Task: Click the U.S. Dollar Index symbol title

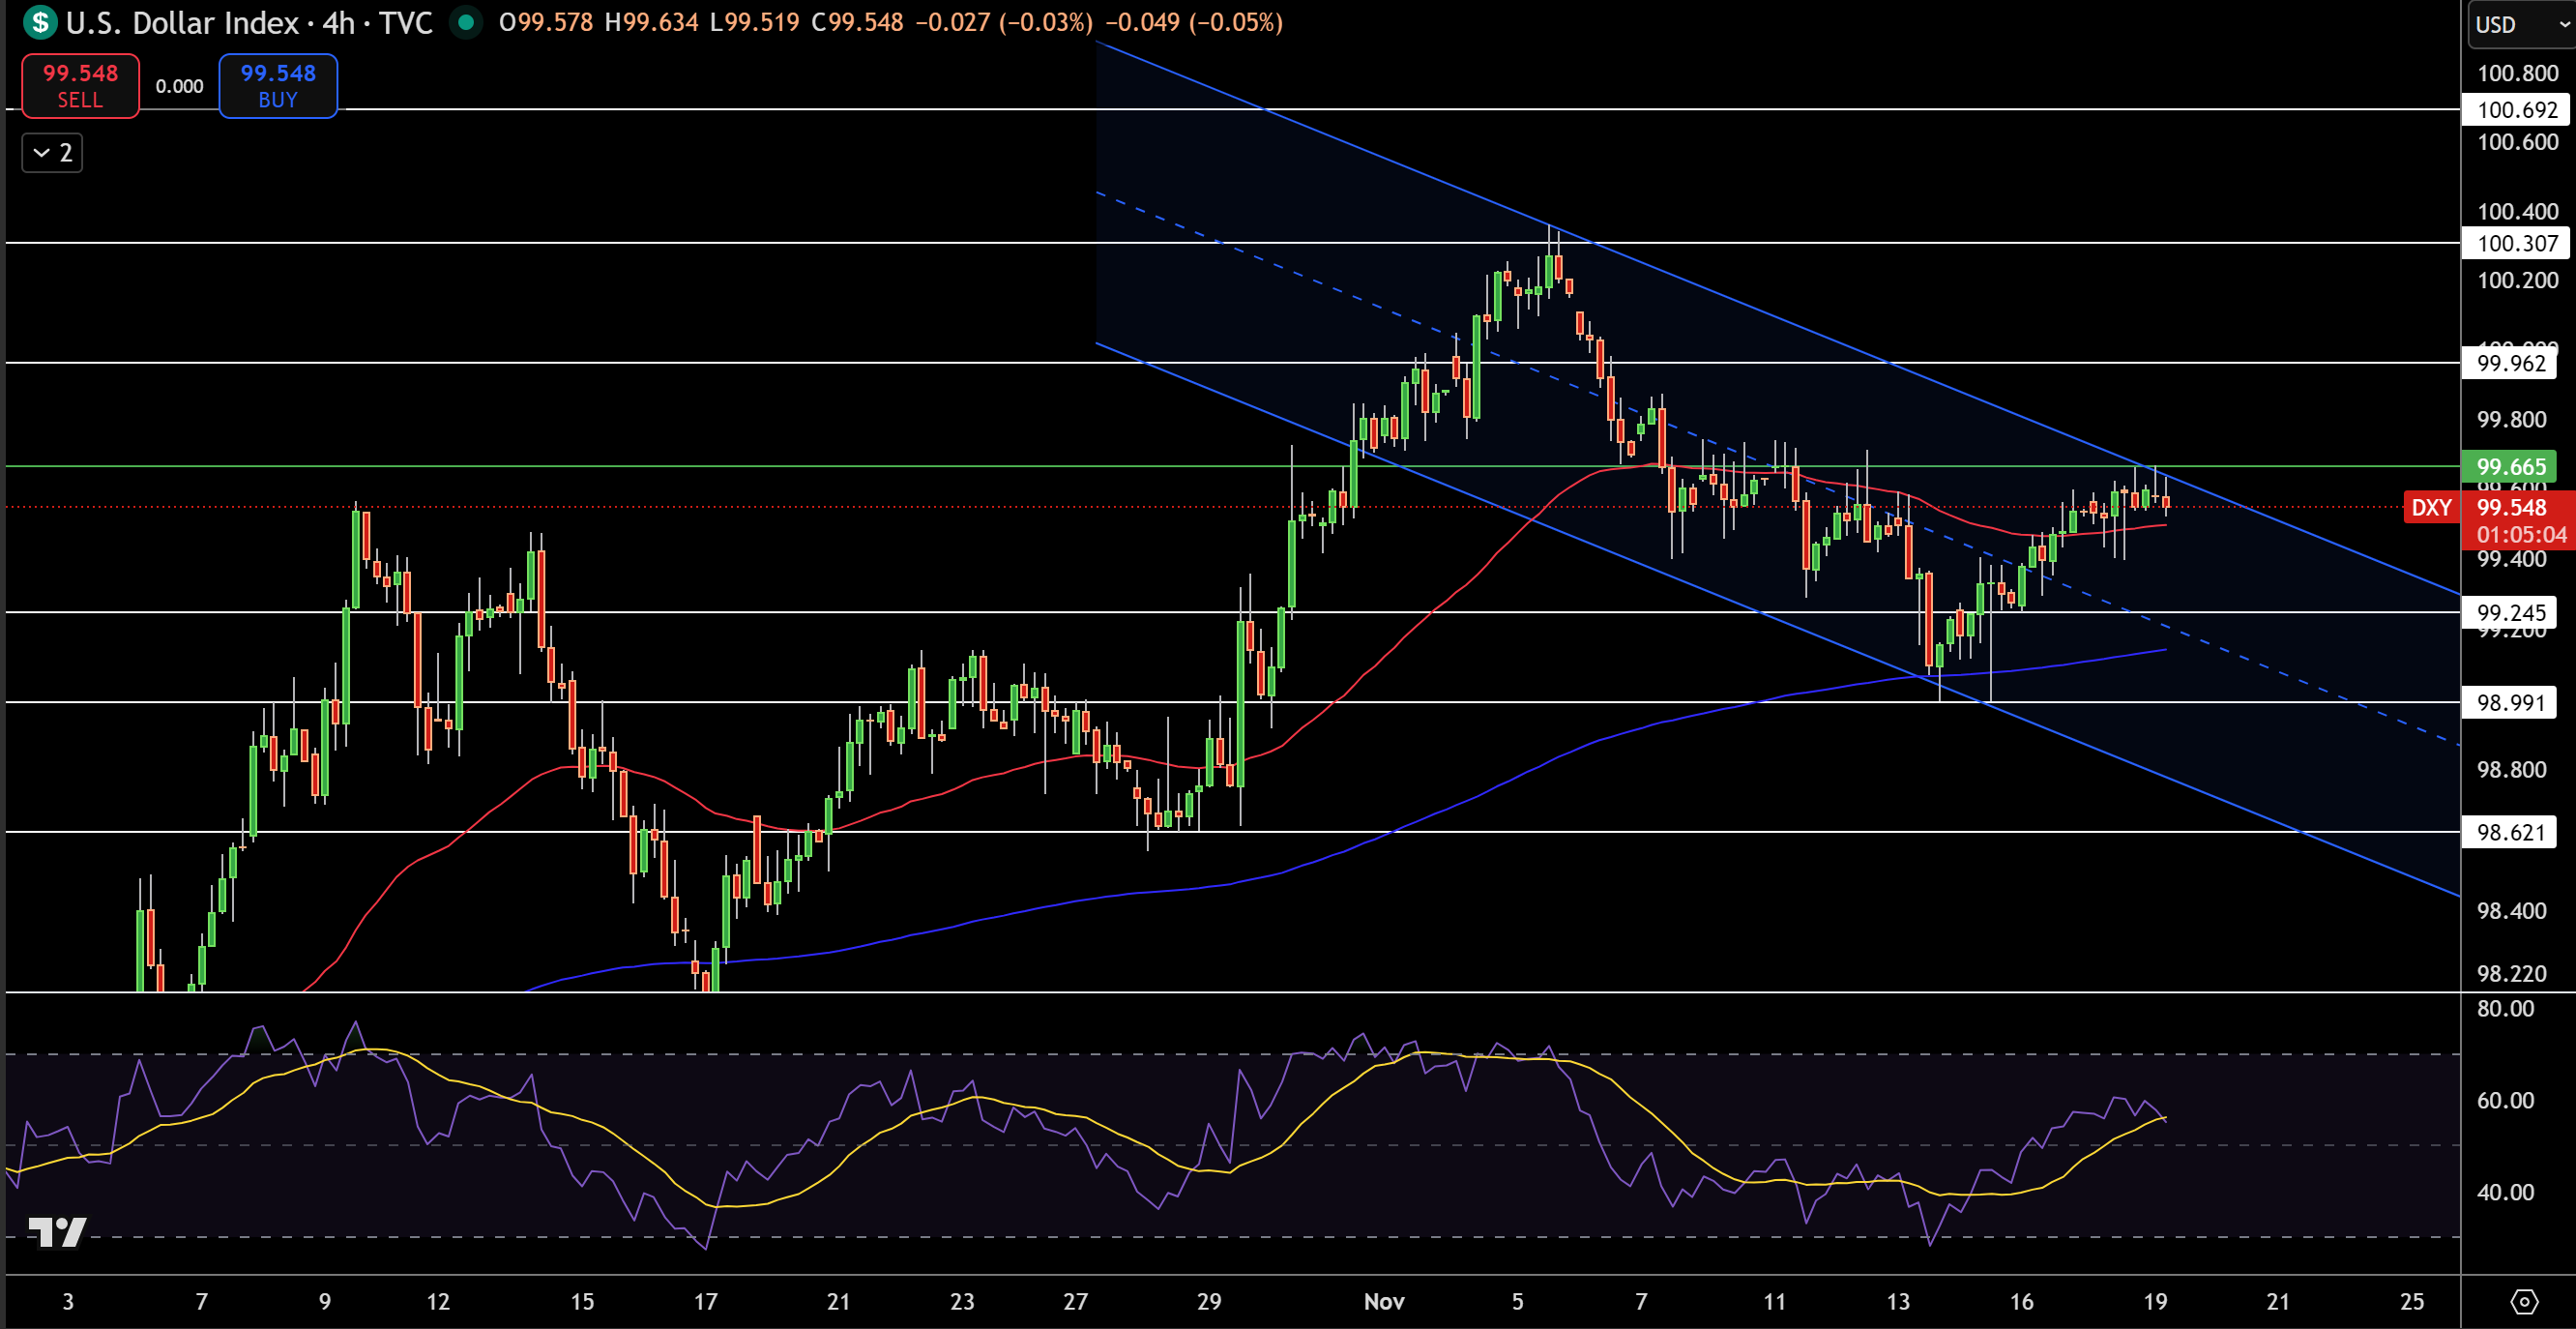Action: pyautogui.click(x=180, y=24)
